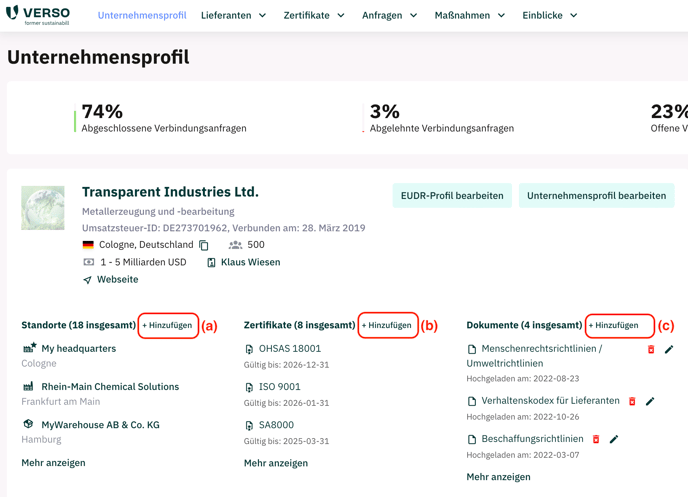Open the Maßnahmen dropdown menu
This screenshot has height=497, width=688.
tap(469, 15)
